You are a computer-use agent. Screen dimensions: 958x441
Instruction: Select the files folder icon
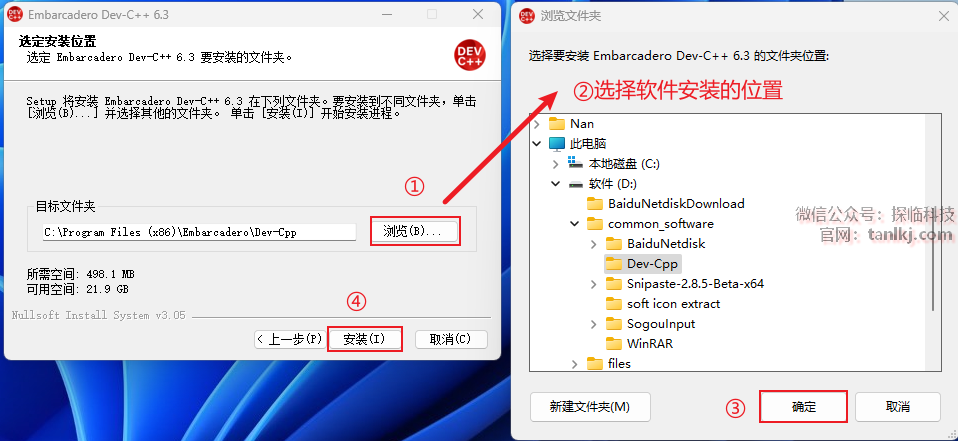coord(594,364)
